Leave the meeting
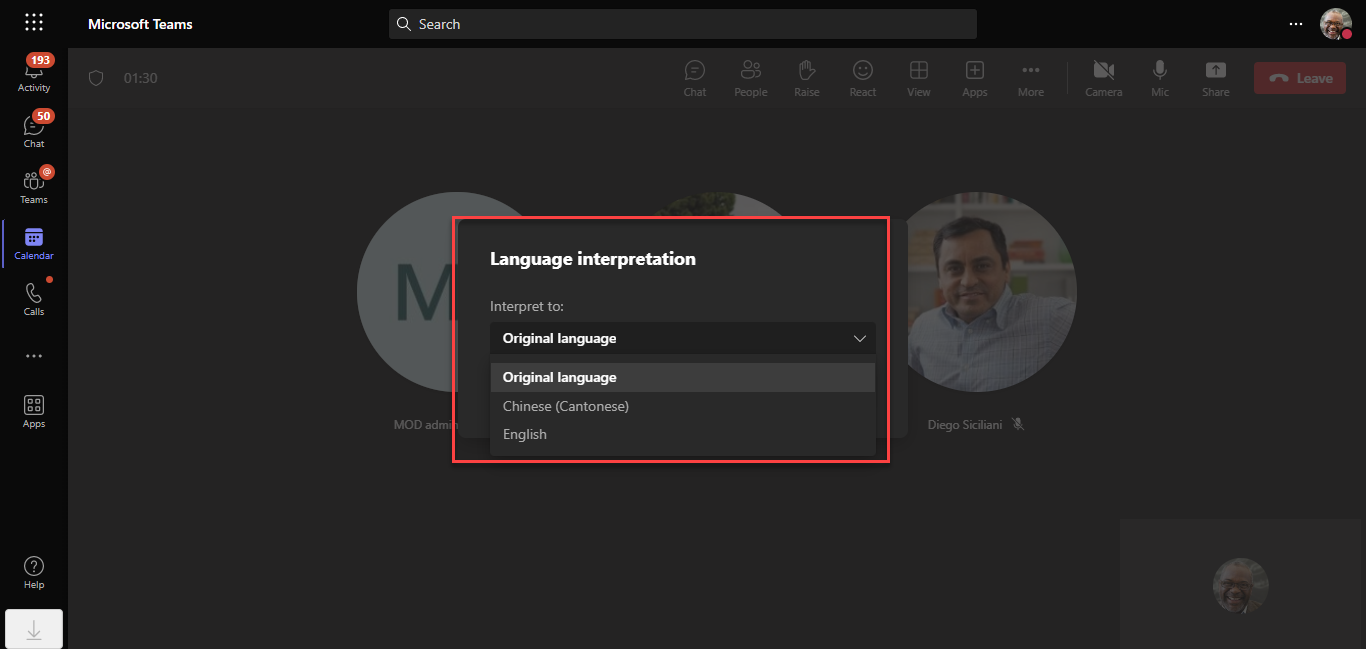Image resolution: width=1366 pixels, height=649 pixels. coord(1299,77)
